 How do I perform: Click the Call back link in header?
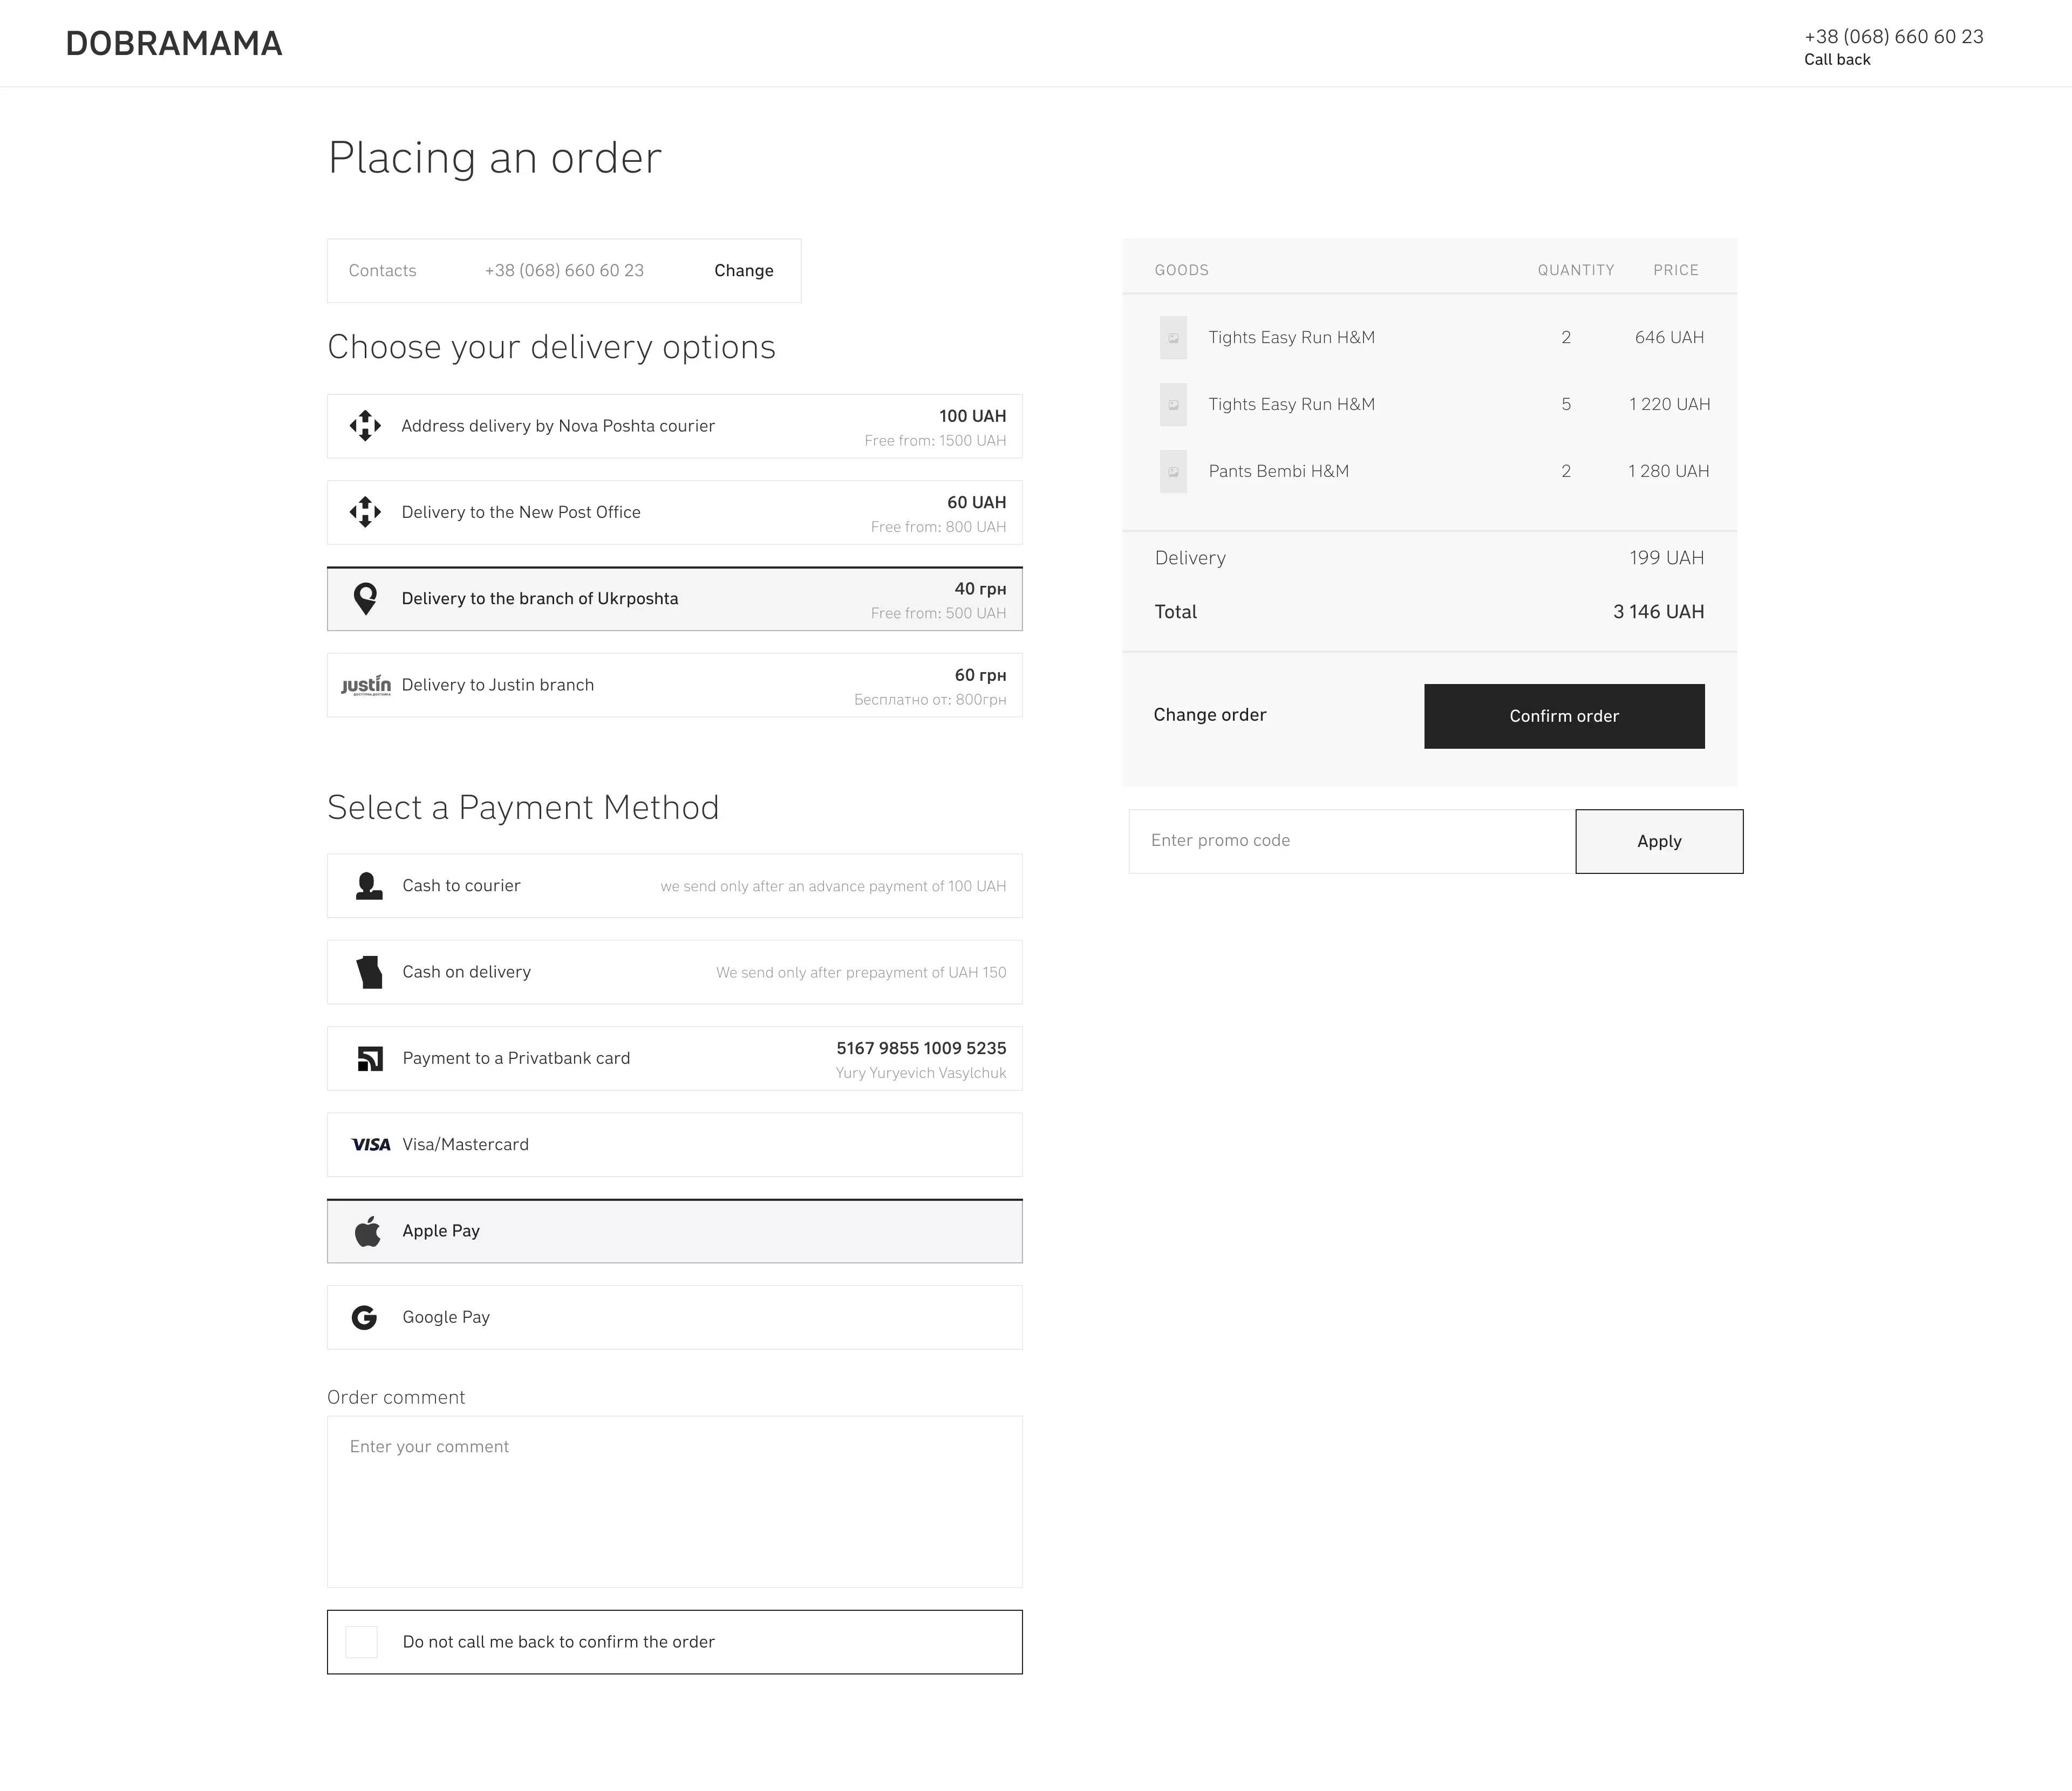(1836, 60)
